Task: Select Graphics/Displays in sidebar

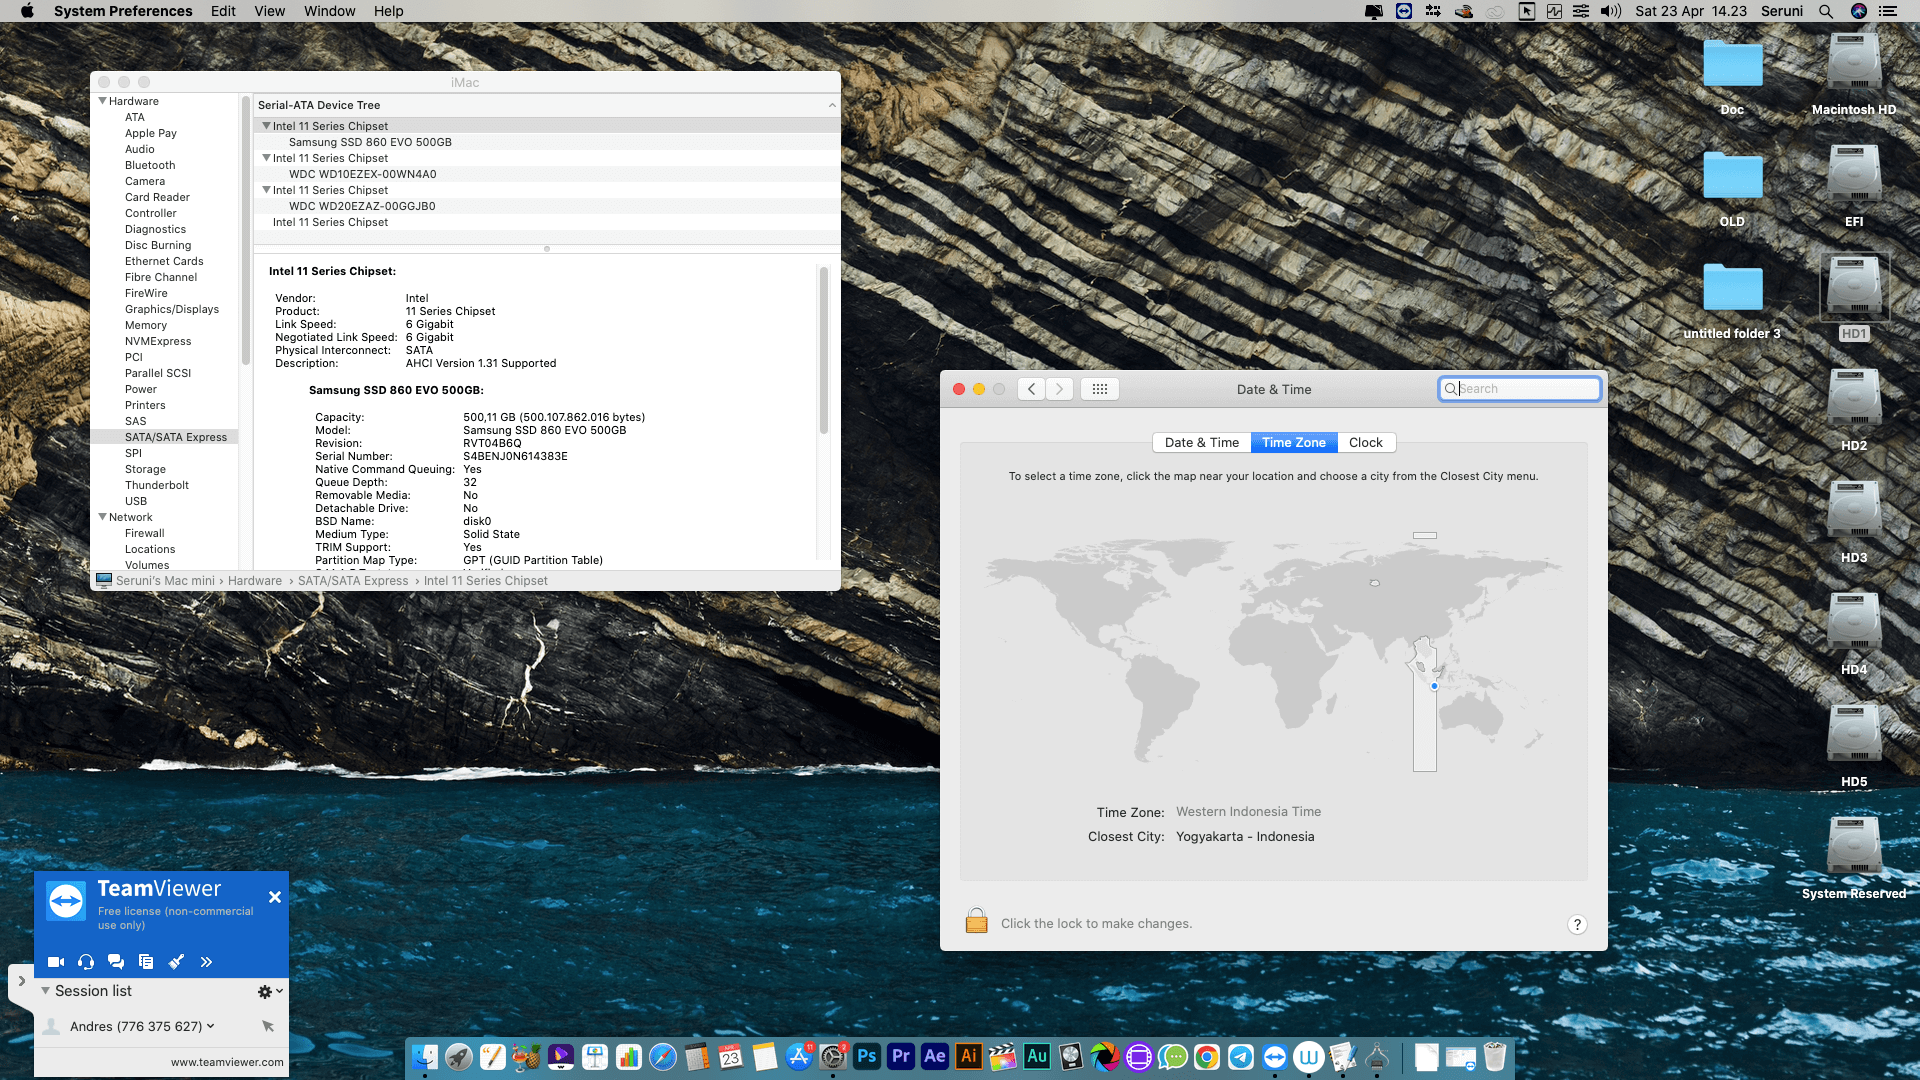Action: coord(172,309)
